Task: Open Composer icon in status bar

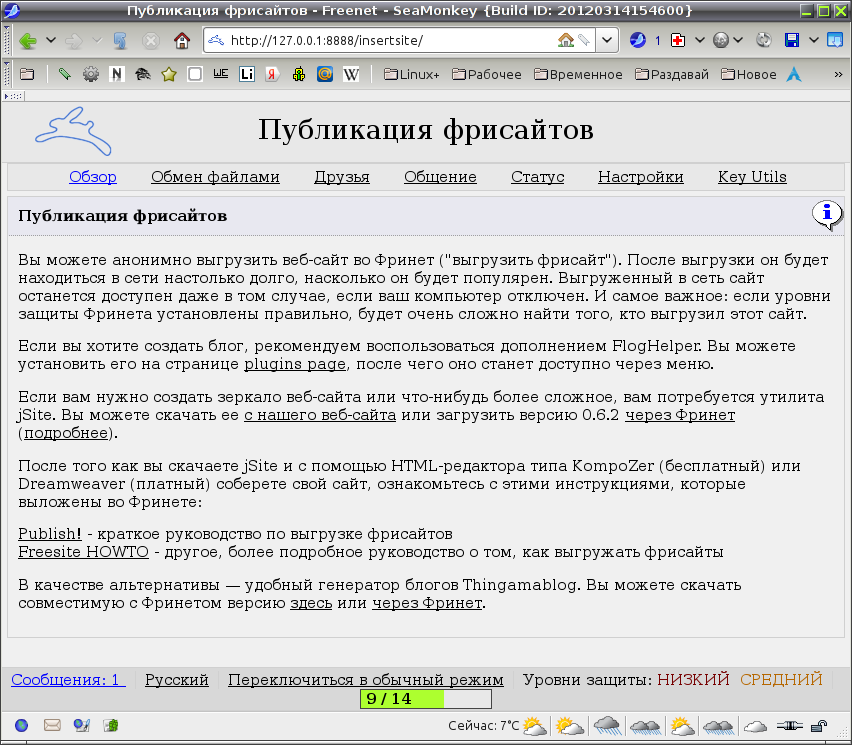Action: 82,725
